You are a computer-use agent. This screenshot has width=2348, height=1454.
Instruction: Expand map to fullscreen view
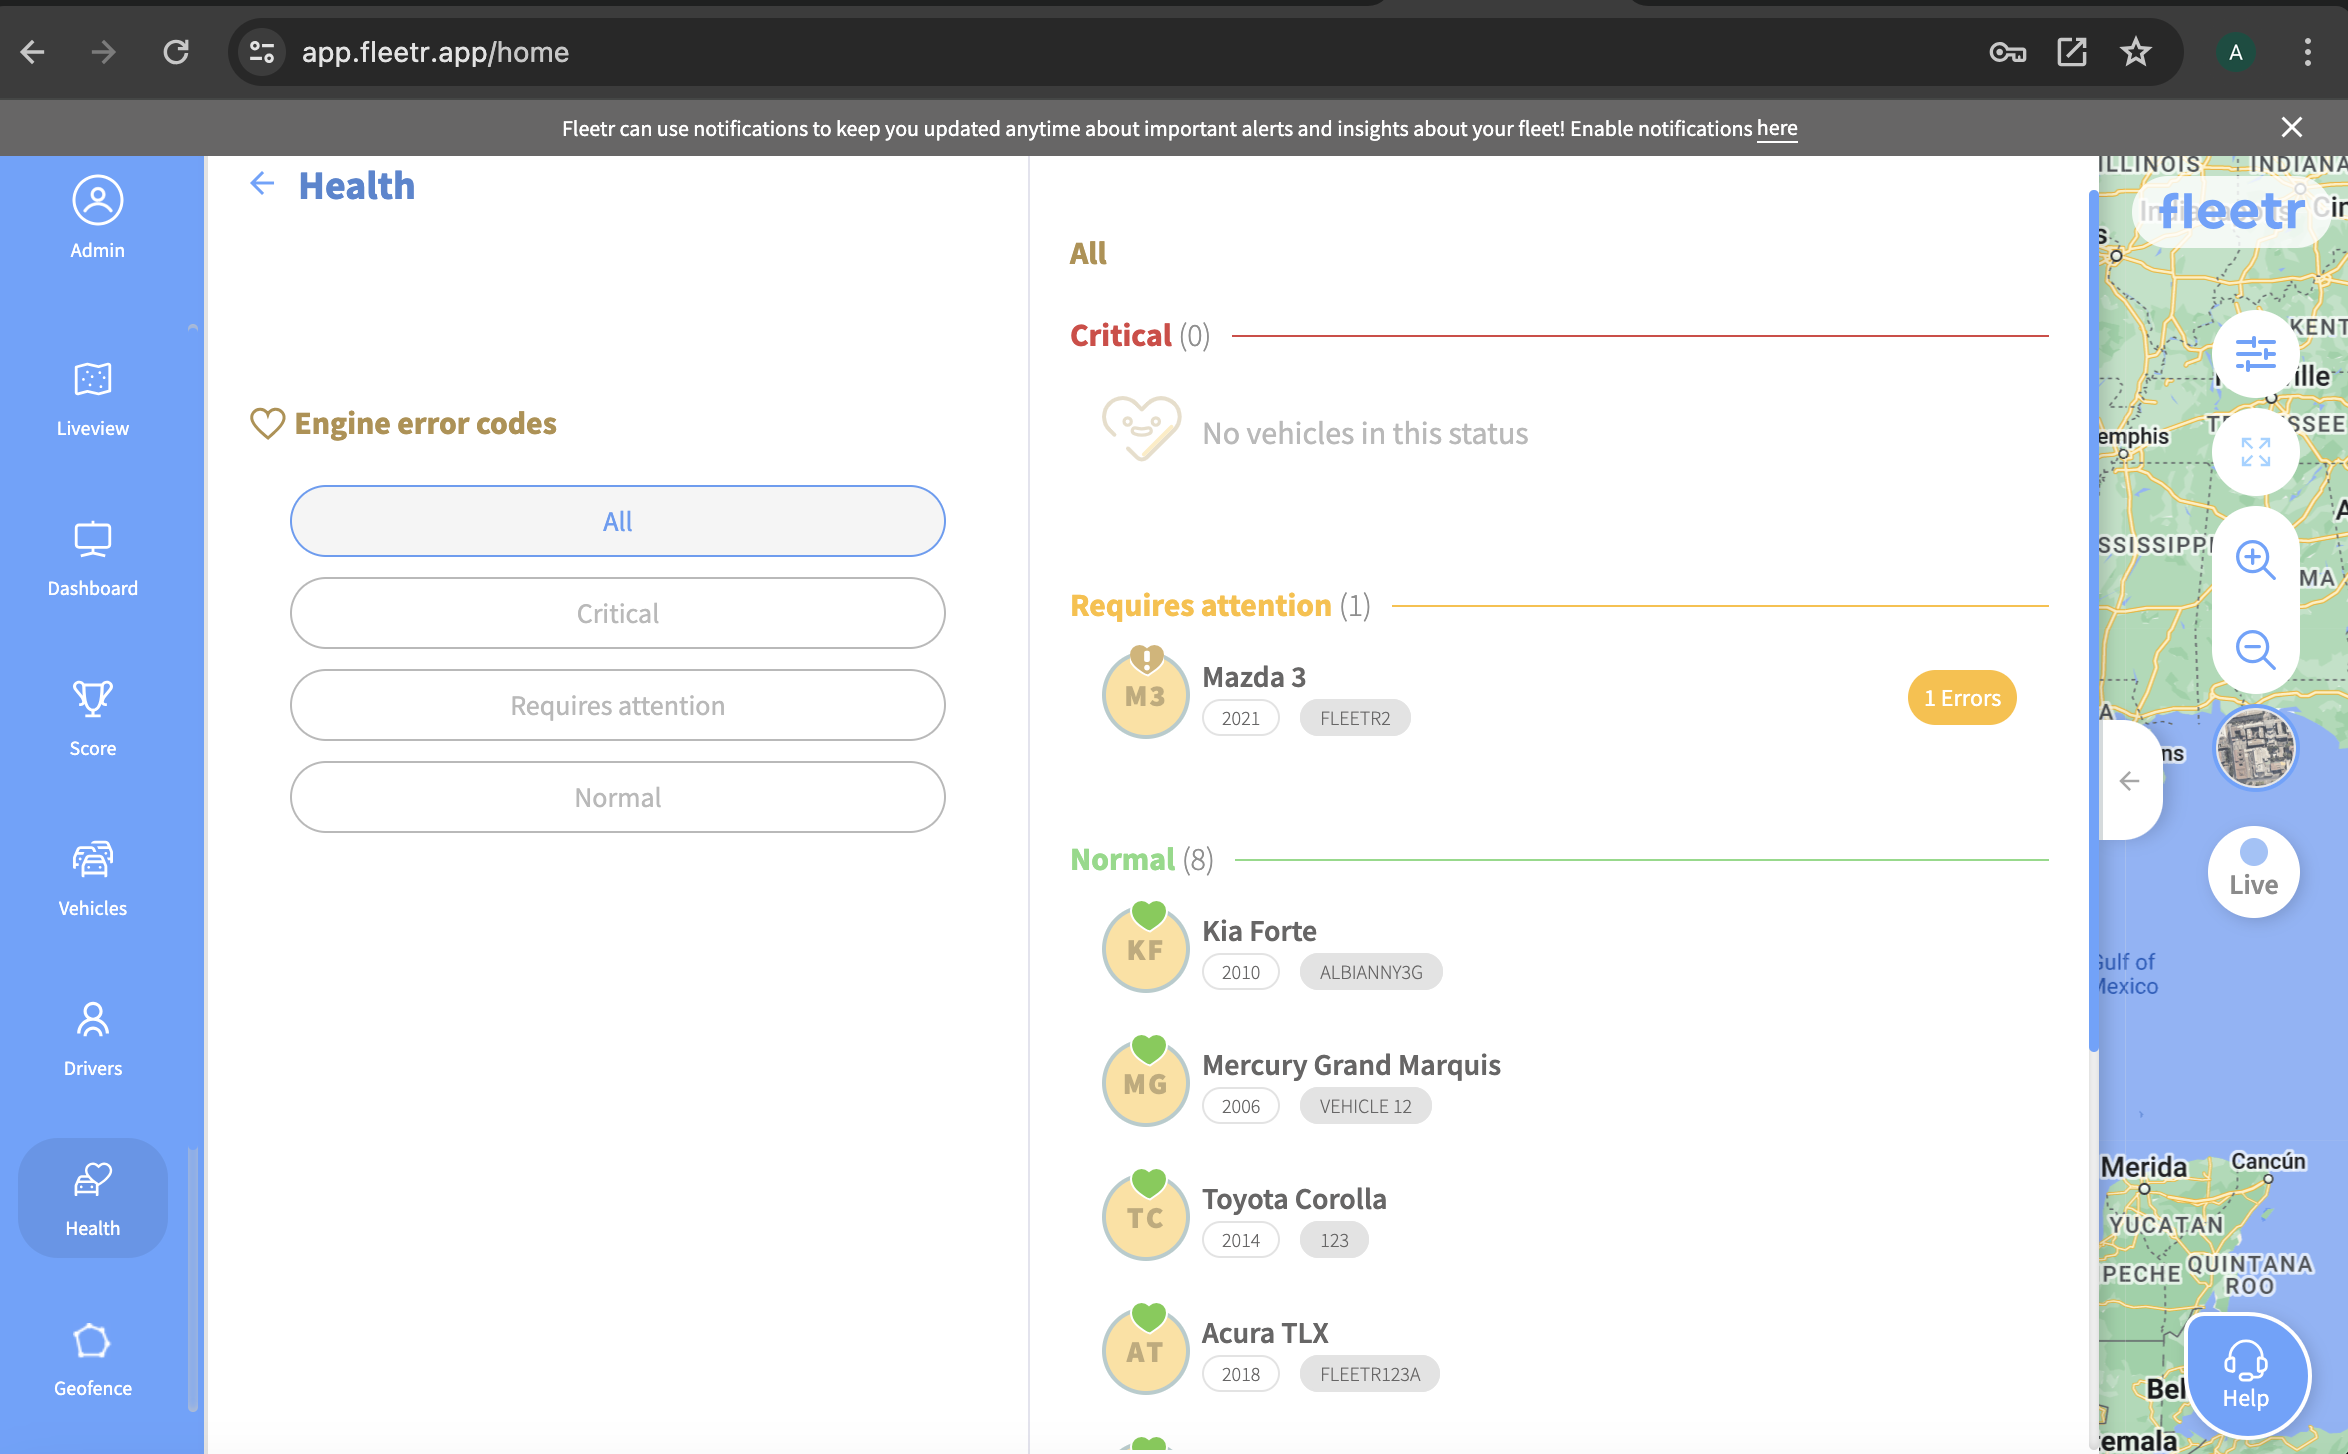click(x=2255, y=452)
